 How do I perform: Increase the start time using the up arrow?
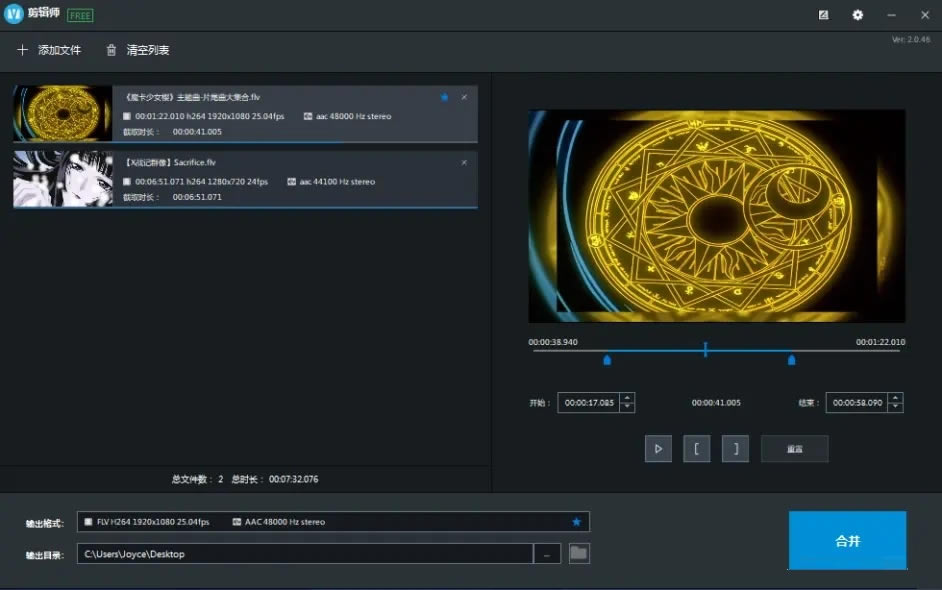tap(627, 398)
